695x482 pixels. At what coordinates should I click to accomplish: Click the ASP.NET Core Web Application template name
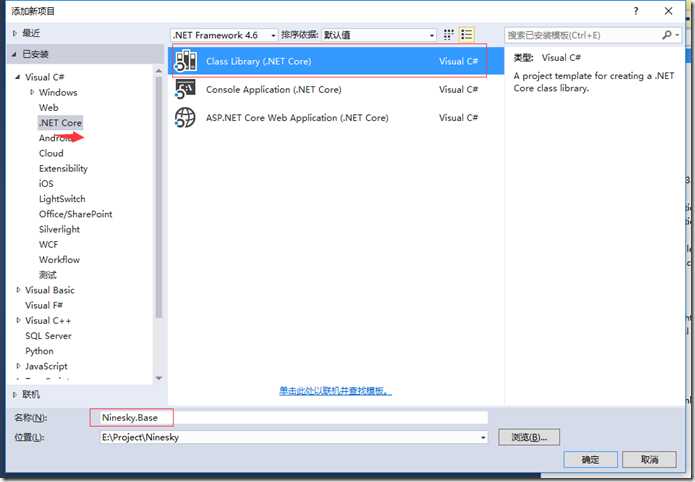297,118
